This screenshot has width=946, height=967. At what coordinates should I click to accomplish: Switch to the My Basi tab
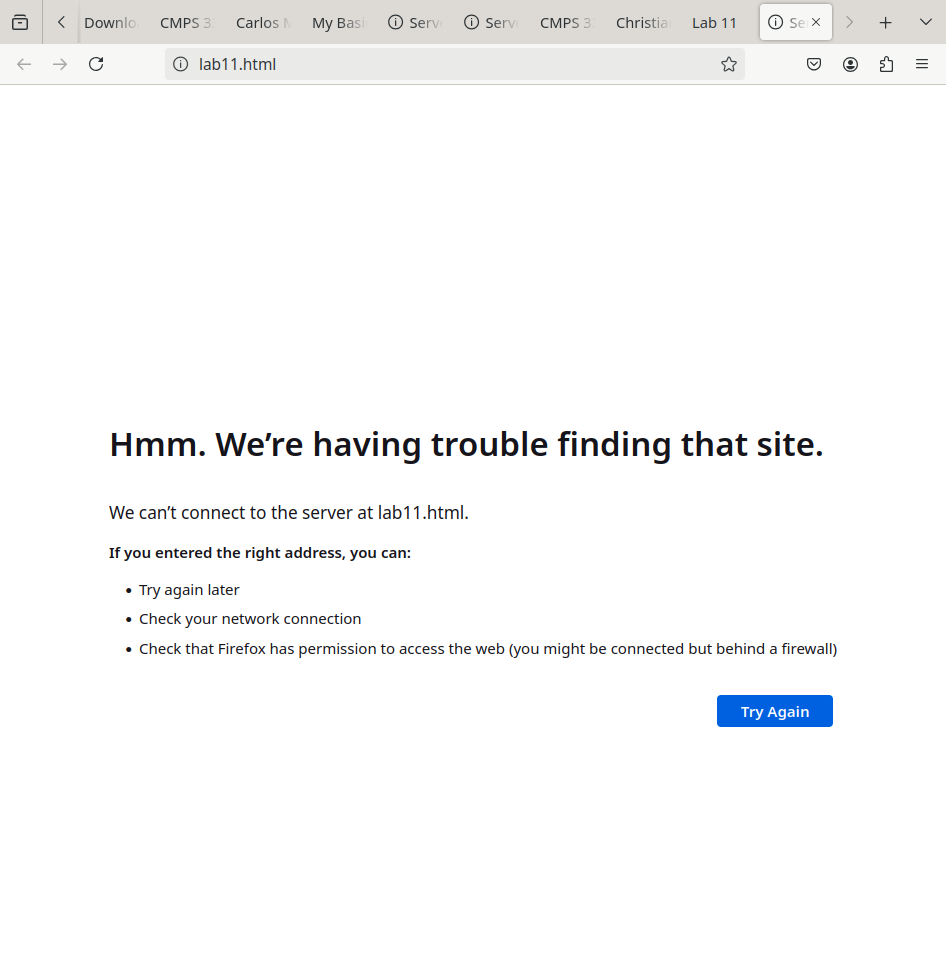point(340,23)
